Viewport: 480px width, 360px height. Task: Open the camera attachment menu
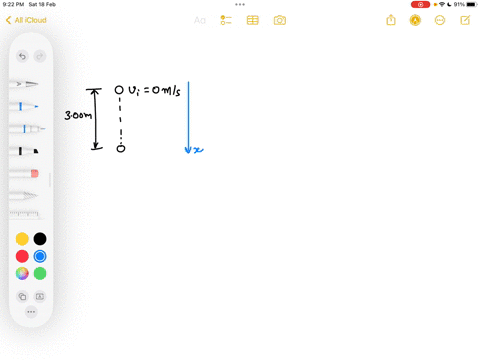[x=280, y=20]
